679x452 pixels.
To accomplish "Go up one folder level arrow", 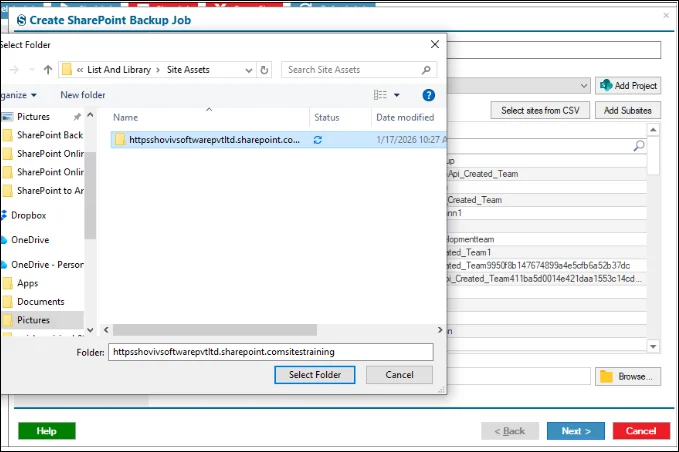I will [48, 70].
